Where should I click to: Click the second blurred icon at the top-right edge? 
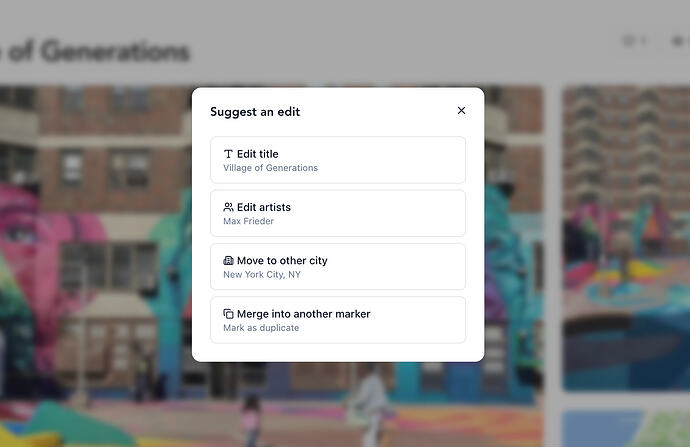pos(680,41)
